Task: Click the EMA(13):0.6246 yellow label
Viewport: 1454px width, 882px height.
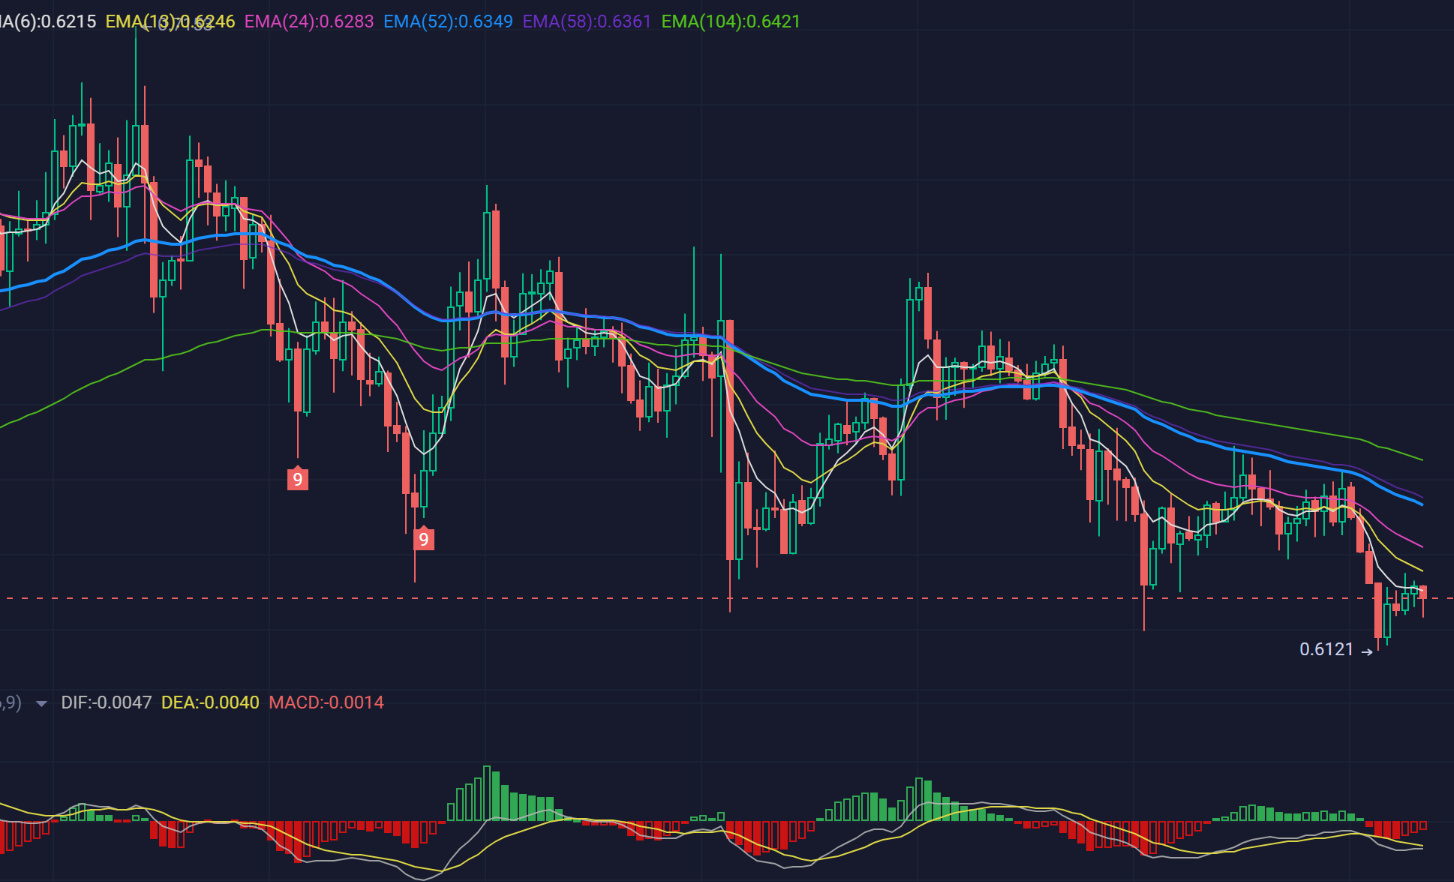Action: 170,21
